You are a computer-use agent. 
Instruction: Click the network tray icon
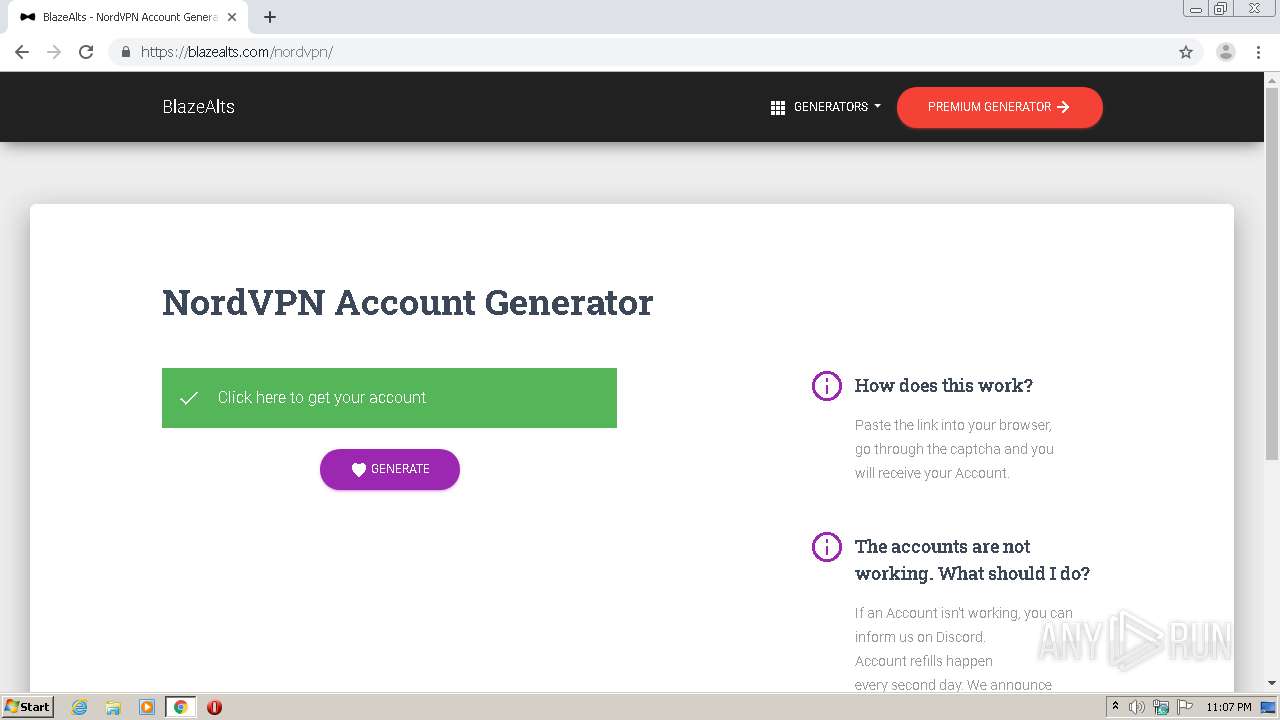pos(1161,707)
